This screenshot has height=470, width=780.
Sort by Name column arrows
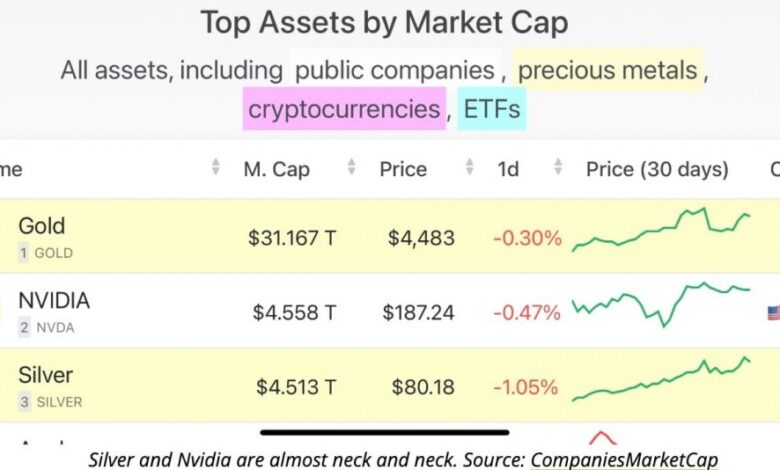tap(215, 169)
